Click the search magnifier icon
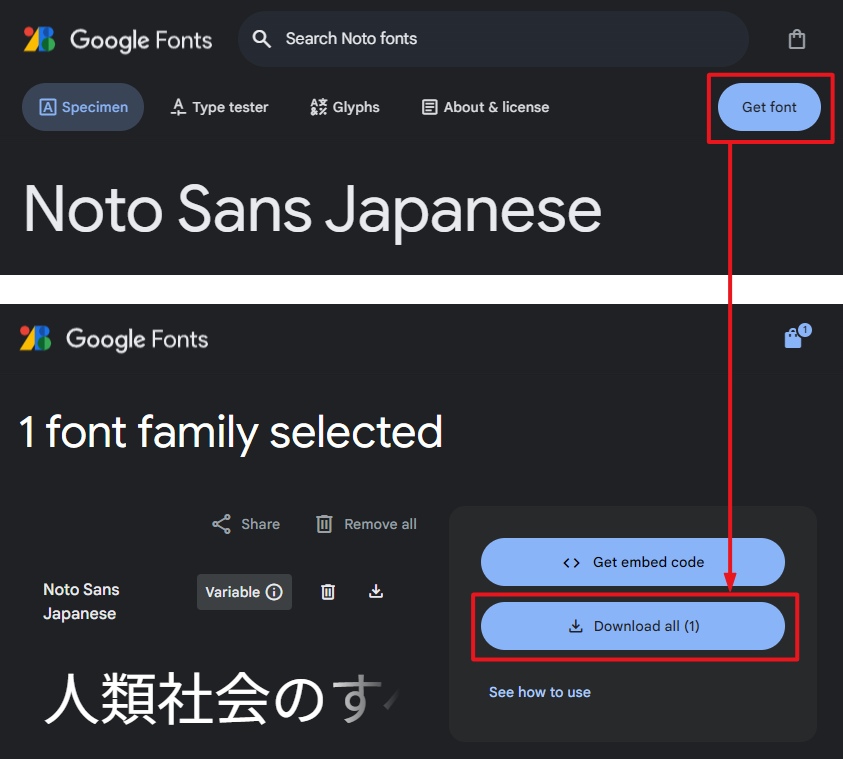The height and width of the screenshot is (759, 843). [x=262, y=39]
